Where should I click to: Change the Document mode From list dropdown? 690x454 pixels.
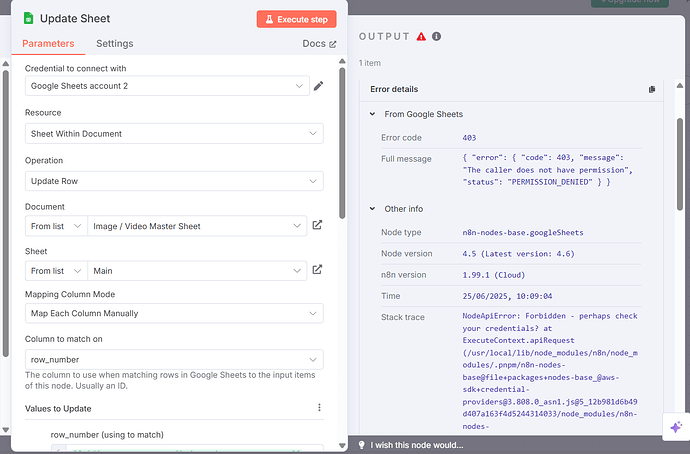point(56,226)
